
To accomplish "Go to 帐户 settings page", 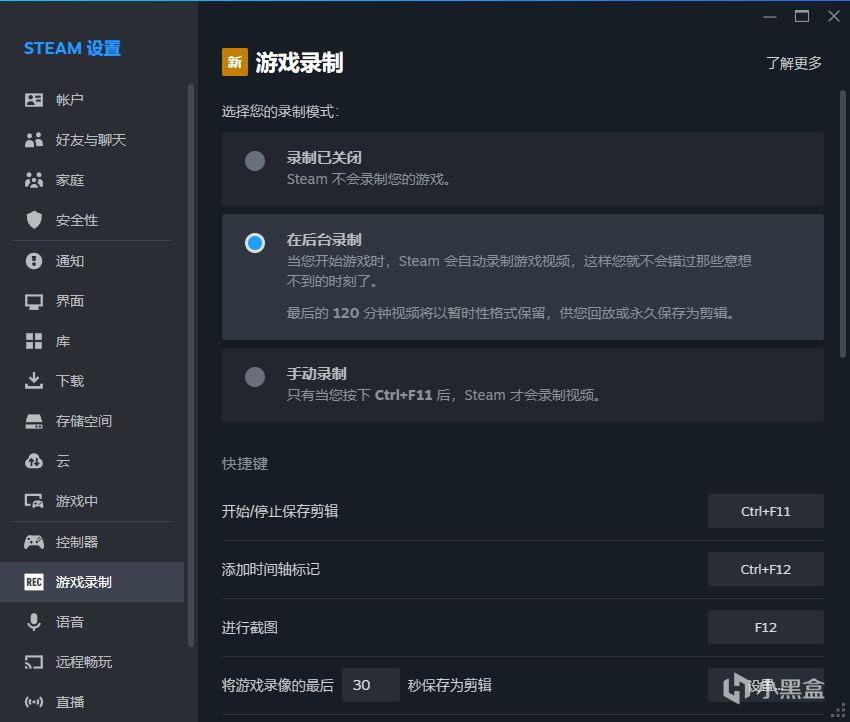I will click(92, 100).
